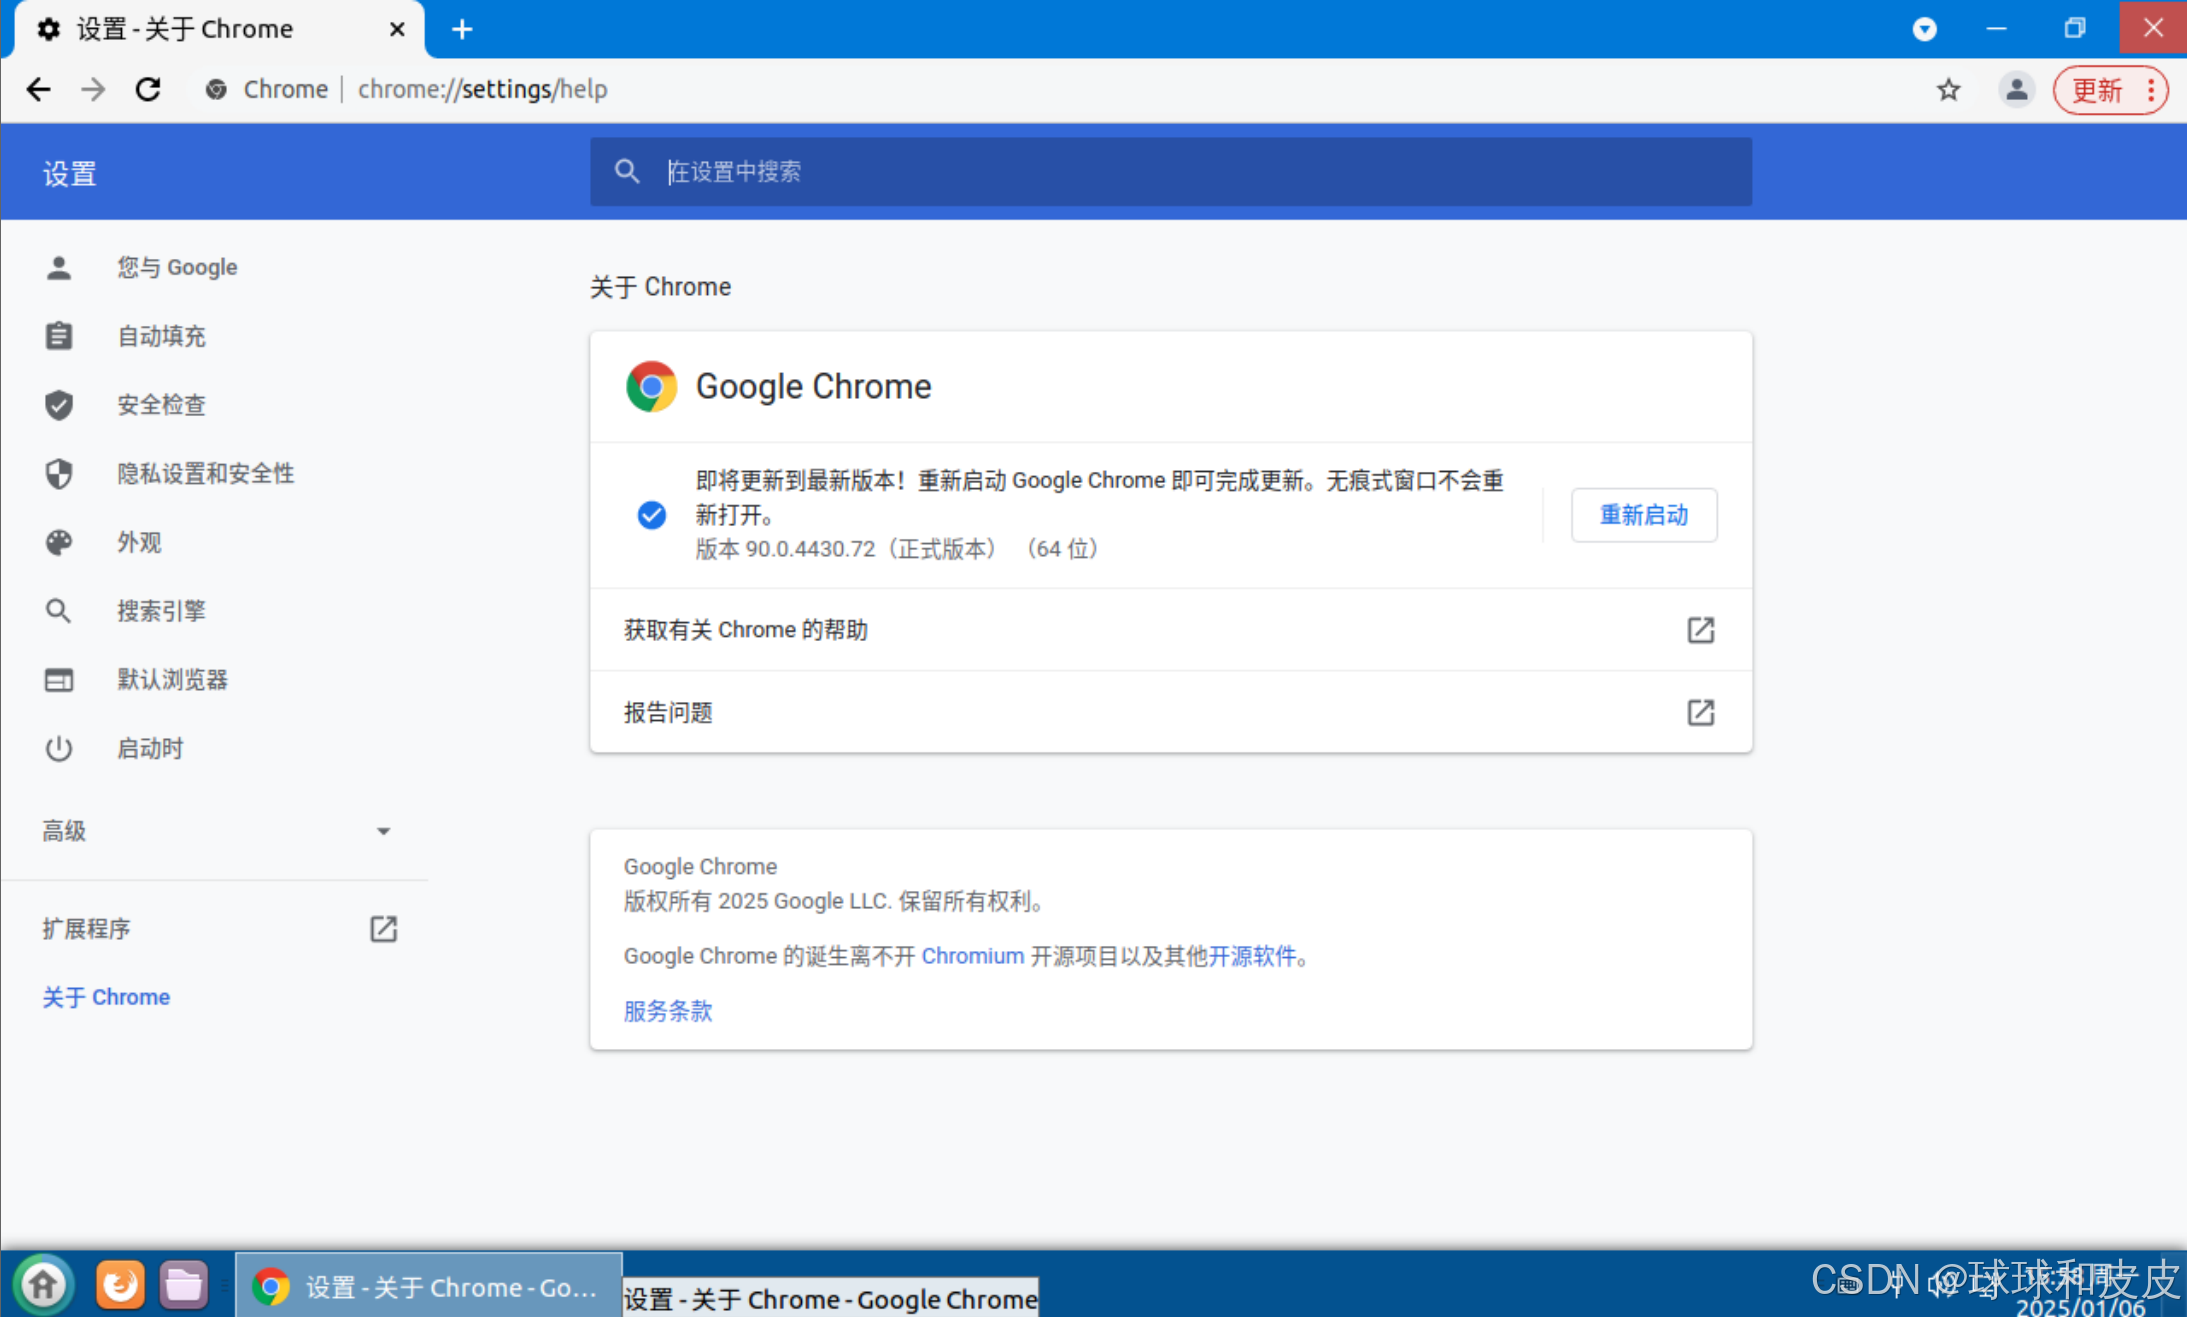Bookmark this page with star icon
Viewport: 2187px width, 1317px height.
tap(1948, 89)
